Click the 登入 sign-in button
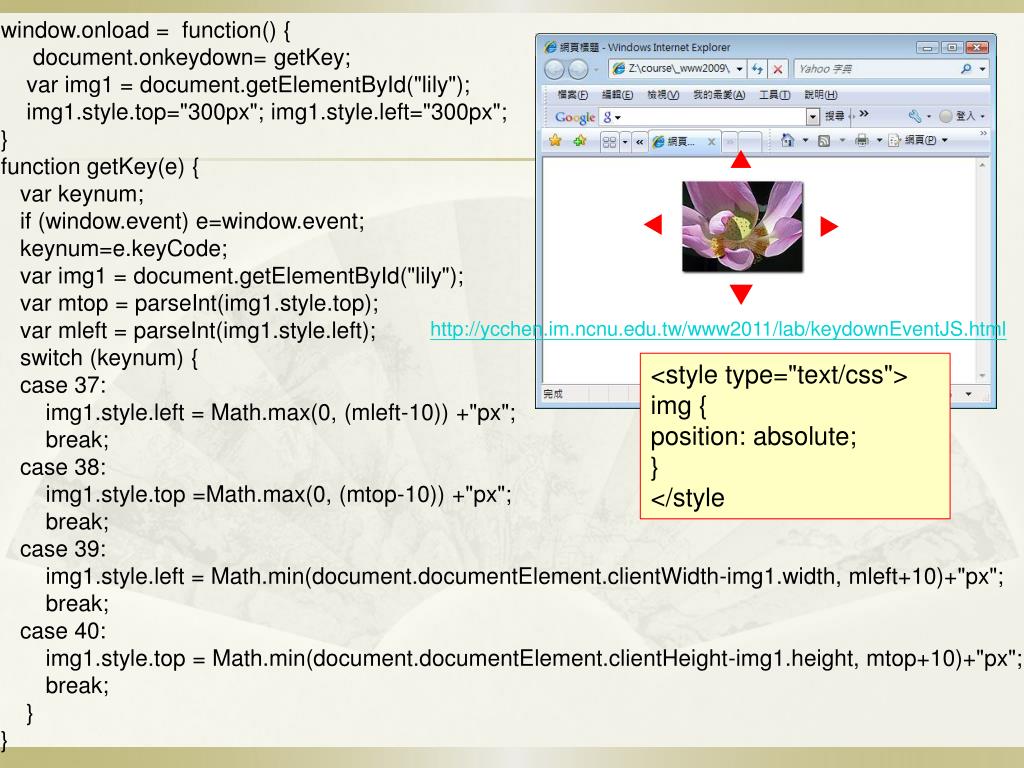 pos(958,116)
